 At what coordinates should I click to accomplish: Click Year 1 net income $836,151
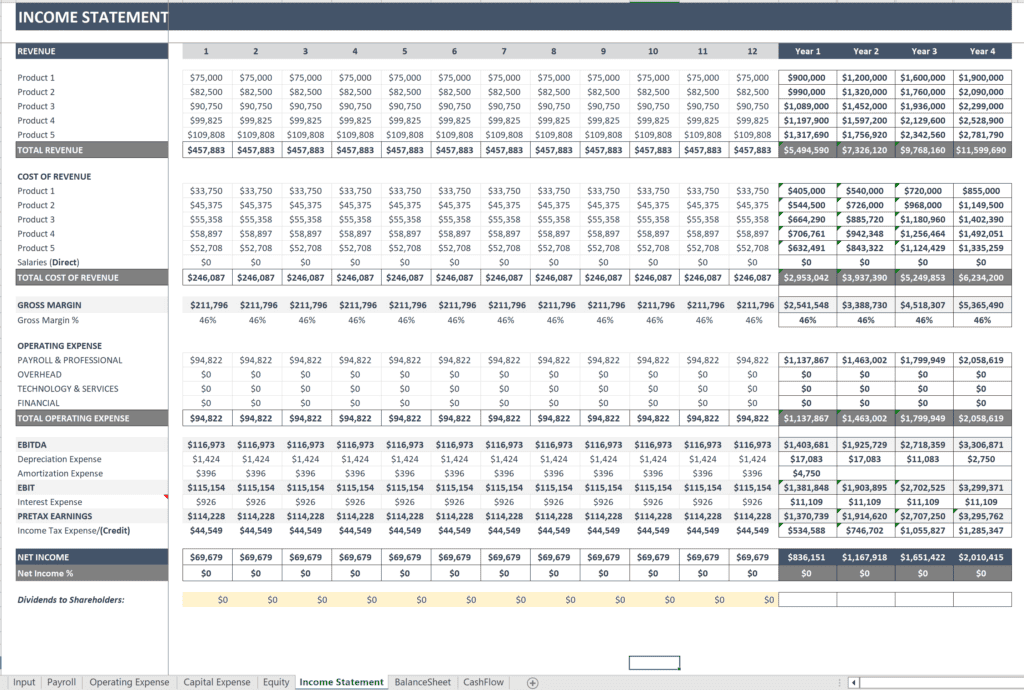tap(807, 557)
